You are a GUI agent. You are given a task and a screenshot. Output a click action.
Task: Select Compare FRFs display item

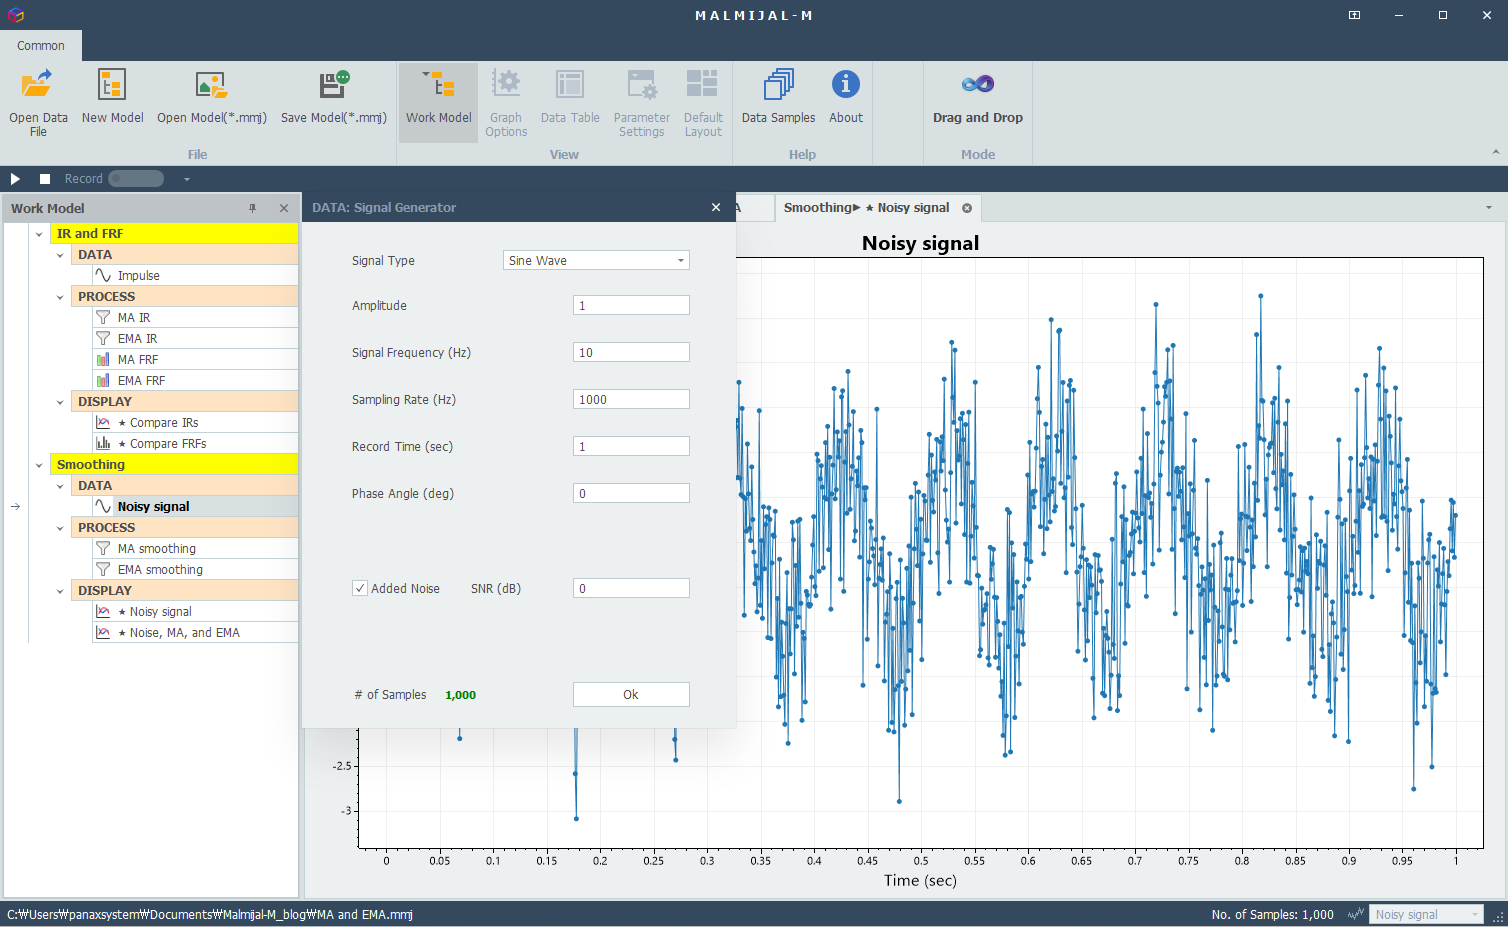(195, 444)
